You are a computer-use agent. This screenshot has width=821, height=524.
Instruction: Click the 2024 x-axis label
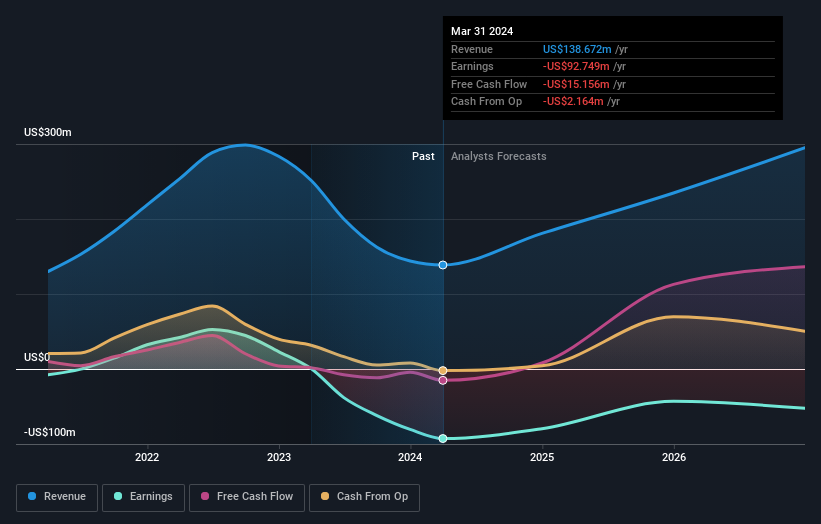click(x=410, y=458)
